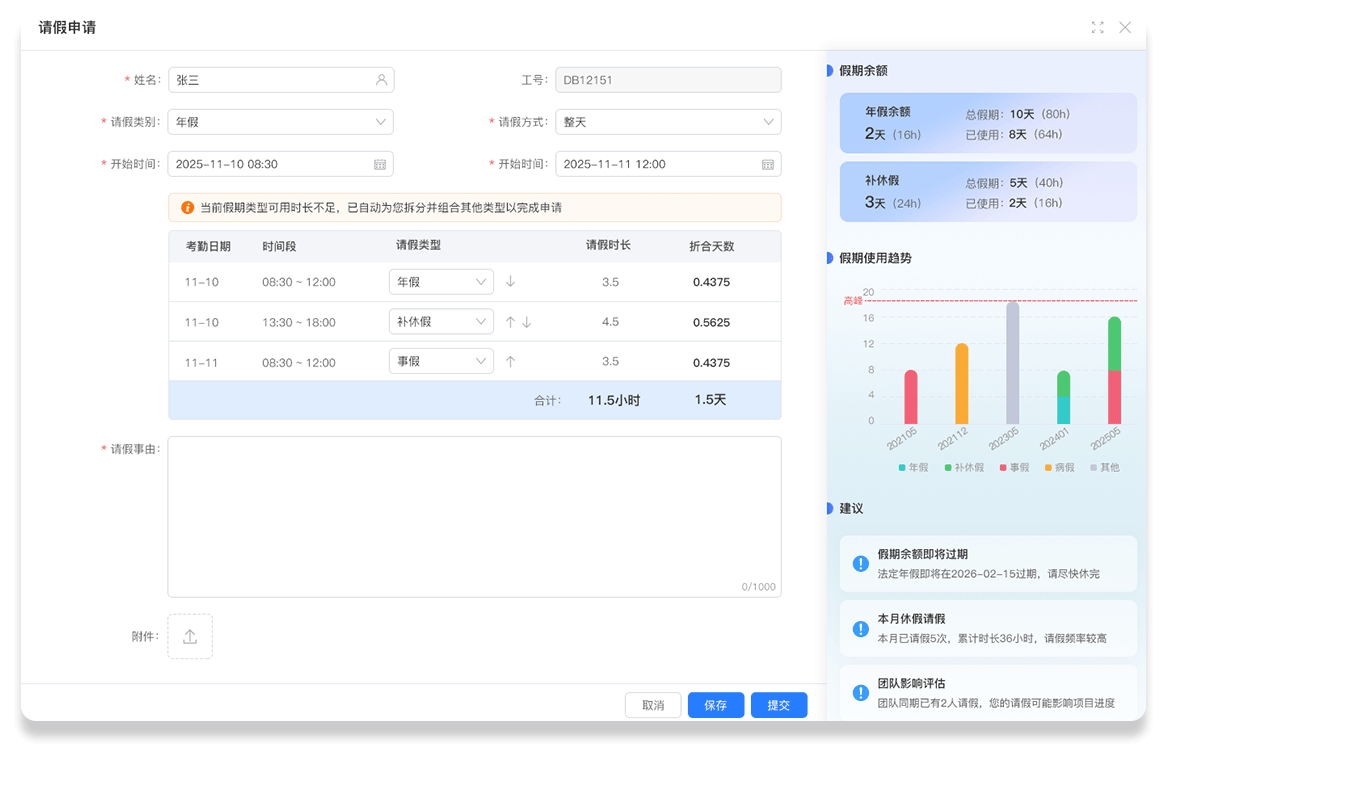The image size is (1353, 795).
Task: Open leave type dropdown in the 13:30 ~ 18:00 row
Action: coord(441,322)
